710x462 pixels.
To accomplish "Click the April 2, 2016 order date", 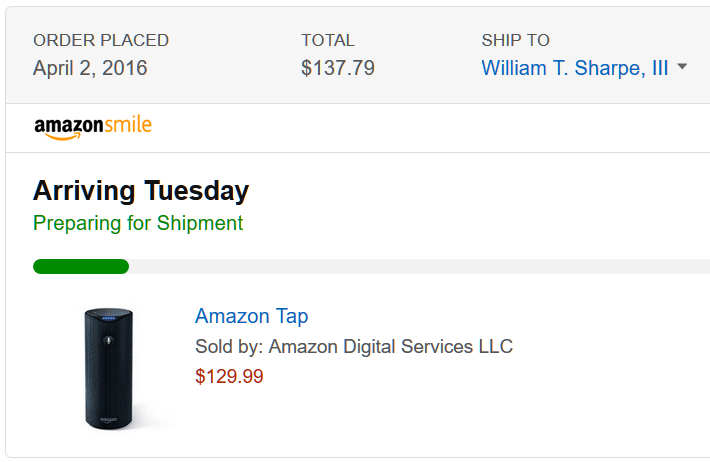I will pos(90,68).
